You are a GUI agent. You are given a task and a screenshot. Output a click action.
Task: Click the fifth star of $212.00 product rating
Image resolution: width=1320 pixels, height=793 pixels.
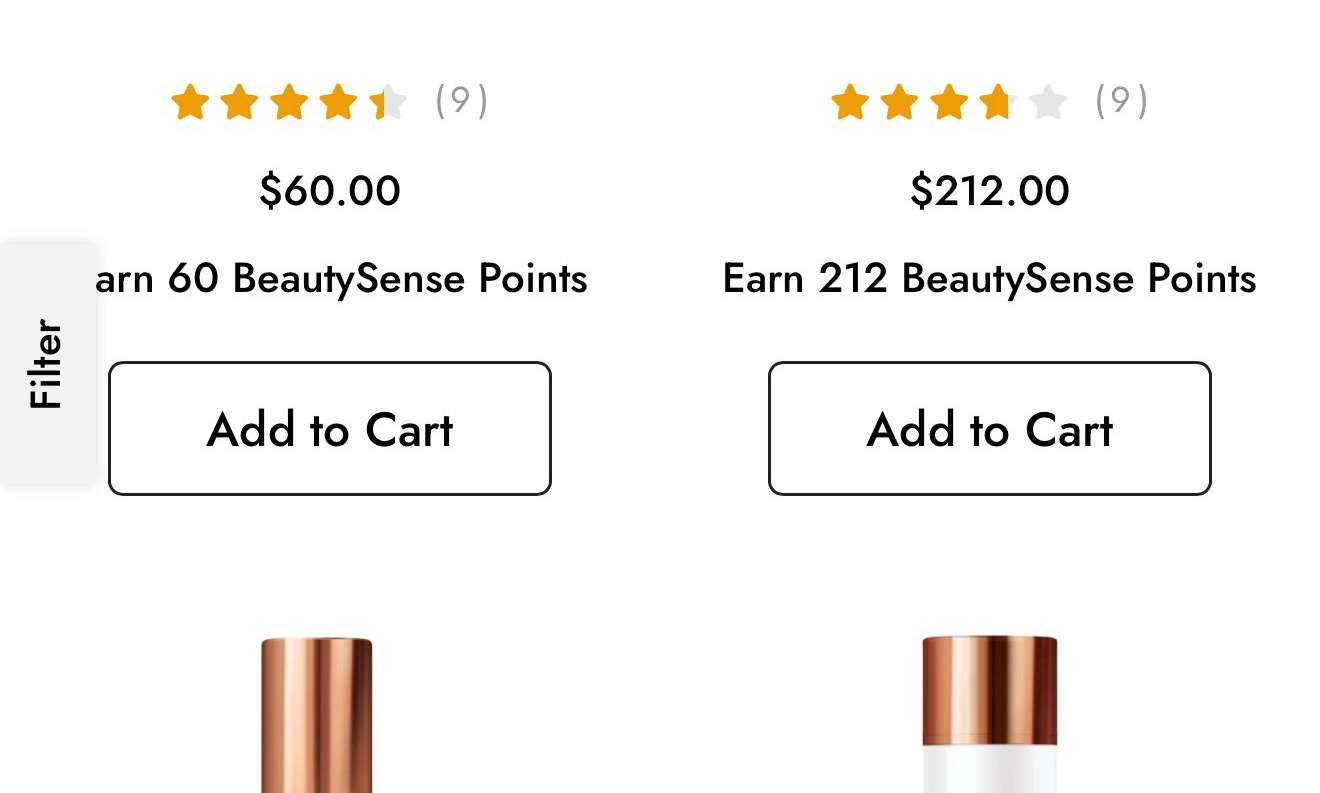click(1048, 102)
